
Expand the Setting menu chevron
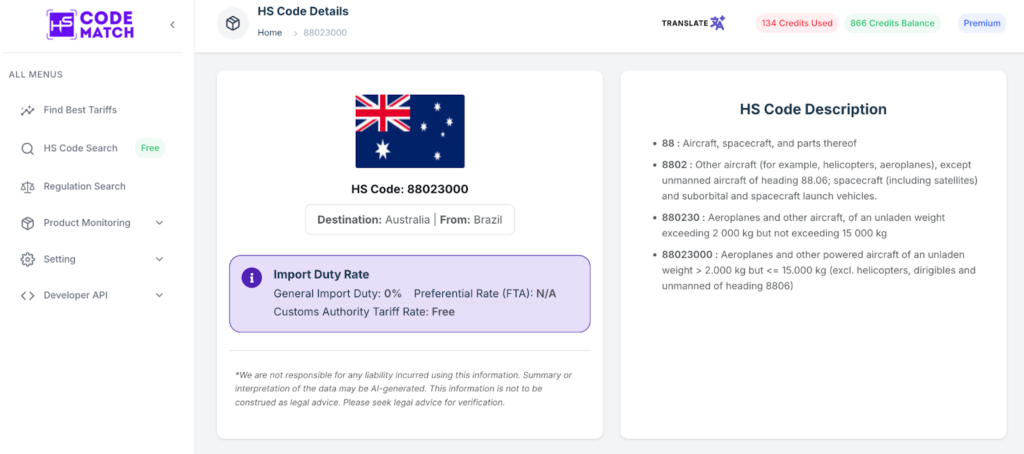point(159,259)
